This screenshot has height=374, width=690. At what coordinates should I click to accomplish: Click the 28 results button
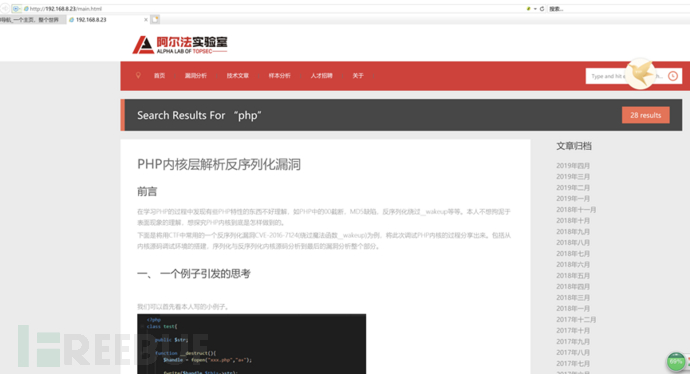coord(646,115)
